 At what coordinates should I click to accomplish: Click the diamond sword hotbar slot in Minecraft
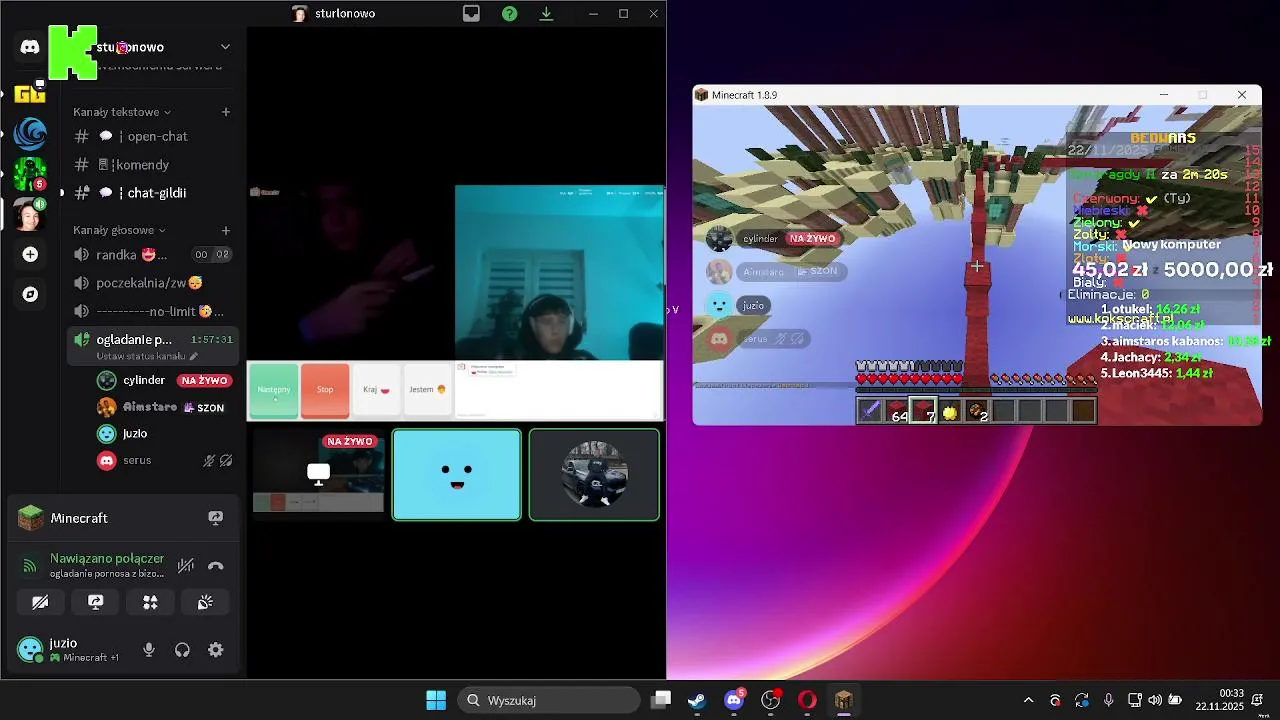pyautogui.click(x=870, y=410)
